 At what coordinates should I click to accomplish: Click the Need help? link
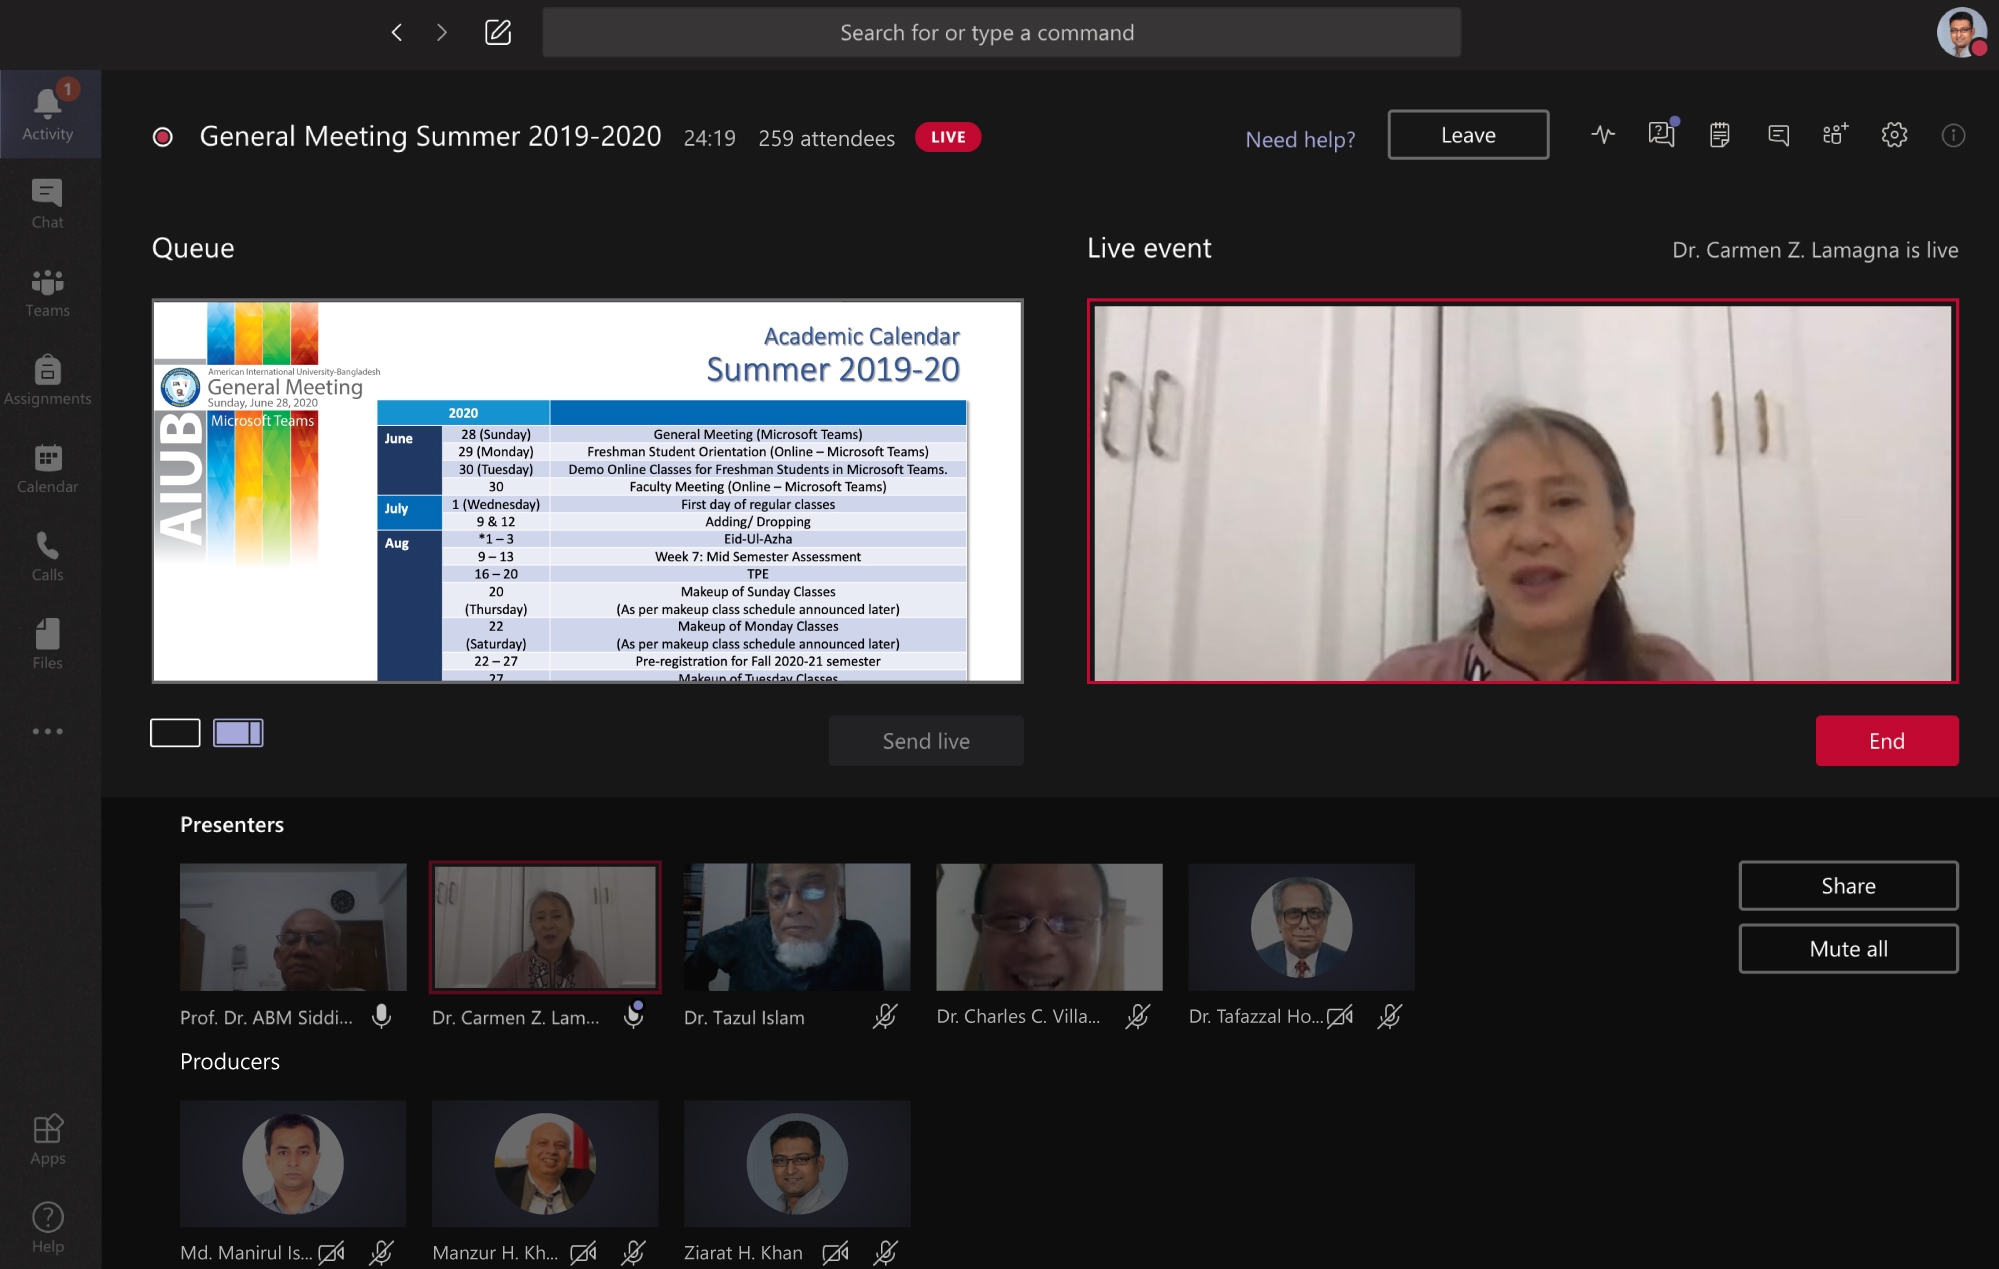point(1300,139)
